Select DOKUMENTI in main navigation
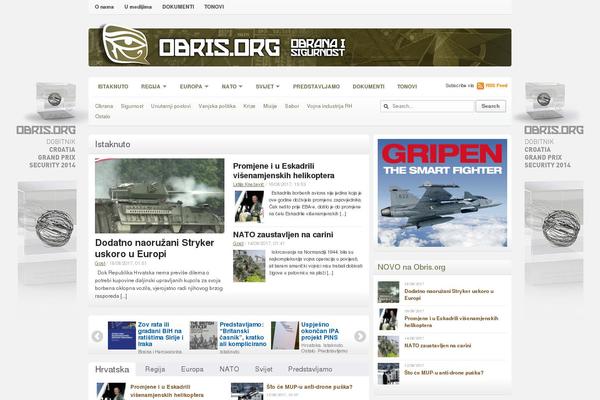Image resolution: width=600 pixels, height=400 pixels. (368, 87)
